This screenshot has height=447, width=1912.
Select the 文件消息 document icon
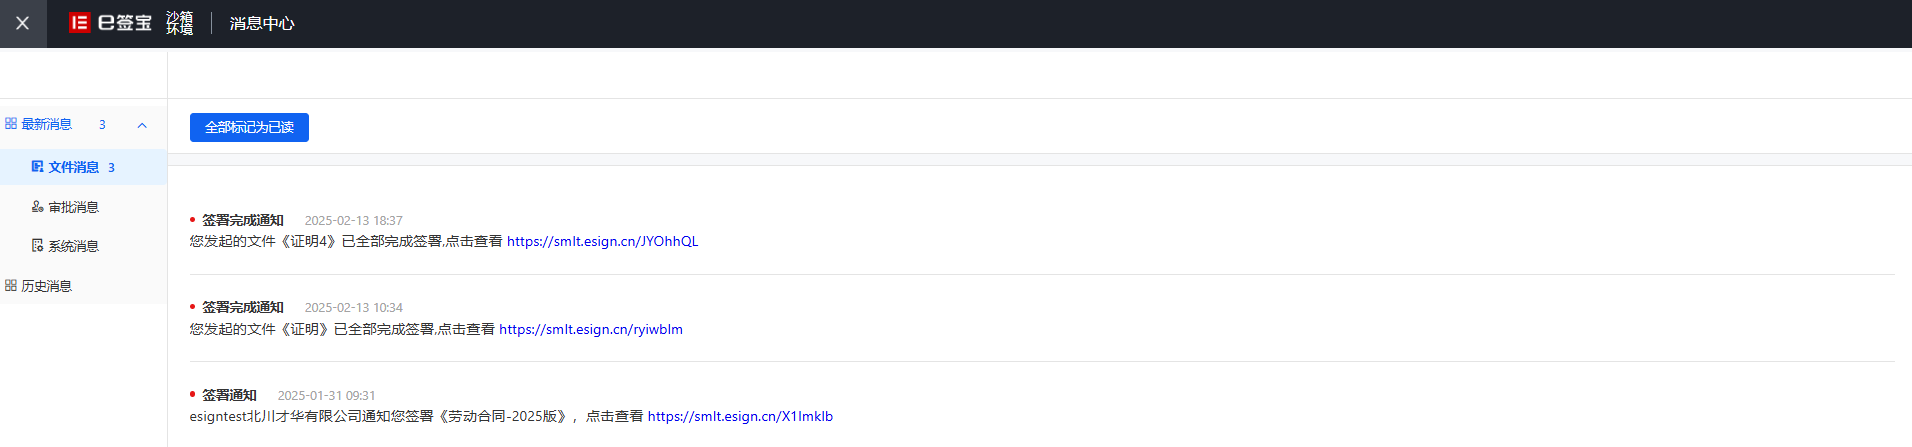(37, 167)
